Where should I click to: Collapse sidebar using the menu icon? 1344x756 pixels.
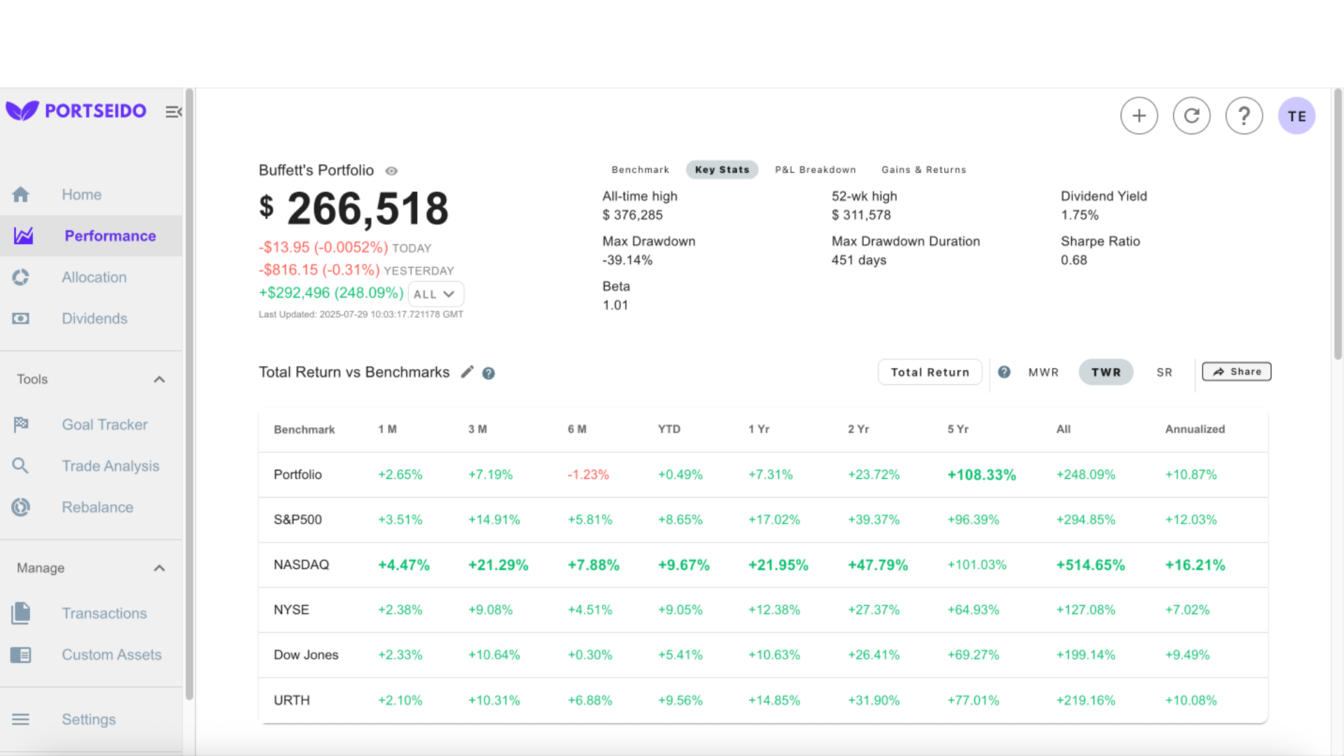tap(173, 111)
